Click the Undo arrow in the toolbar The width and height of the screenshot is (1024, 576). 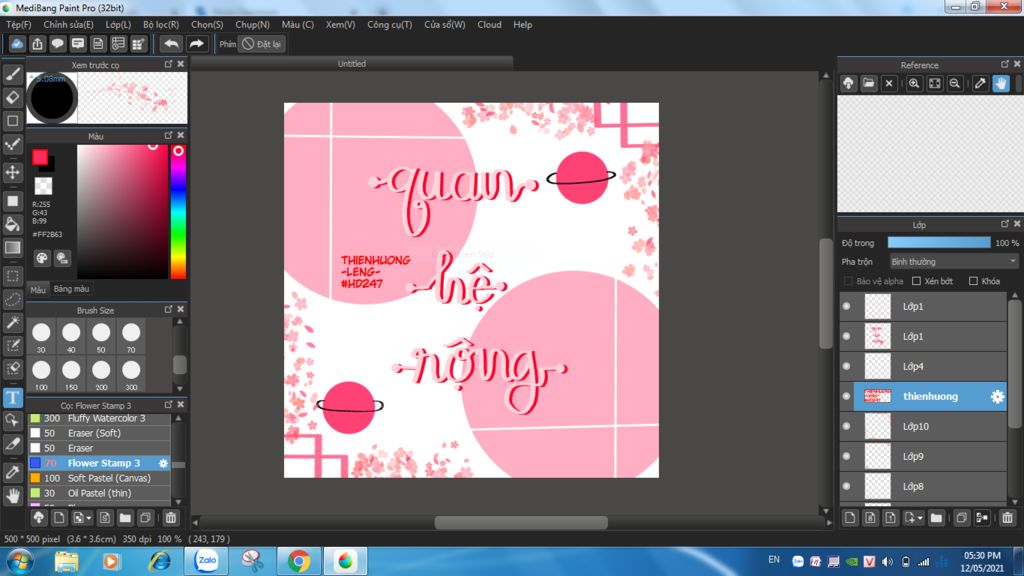(x=171, y=44)
